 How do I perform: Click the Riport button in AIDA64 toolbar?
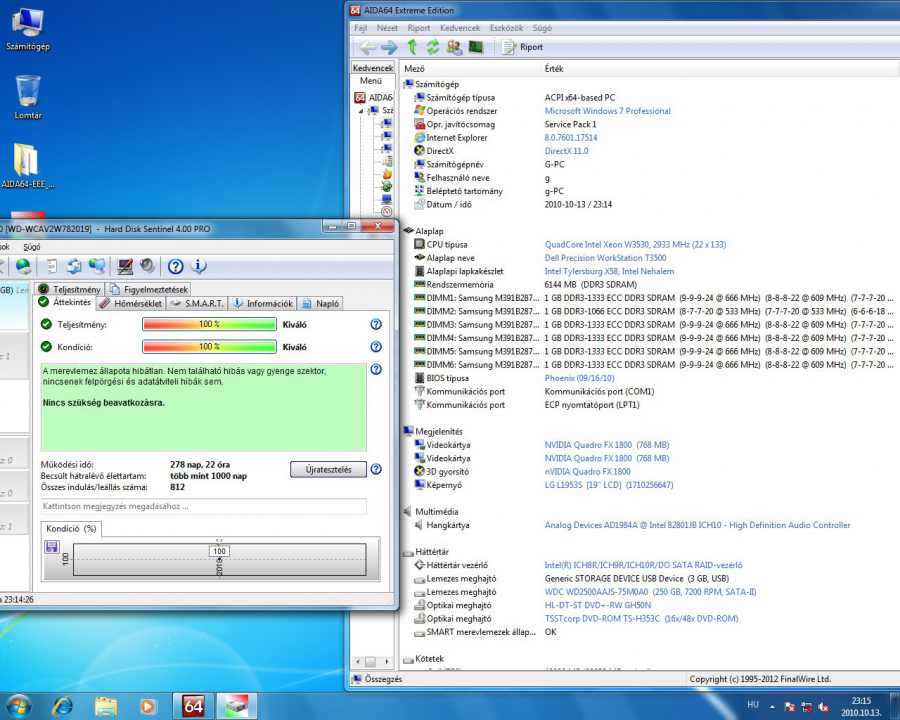click(x=522, y=47)
